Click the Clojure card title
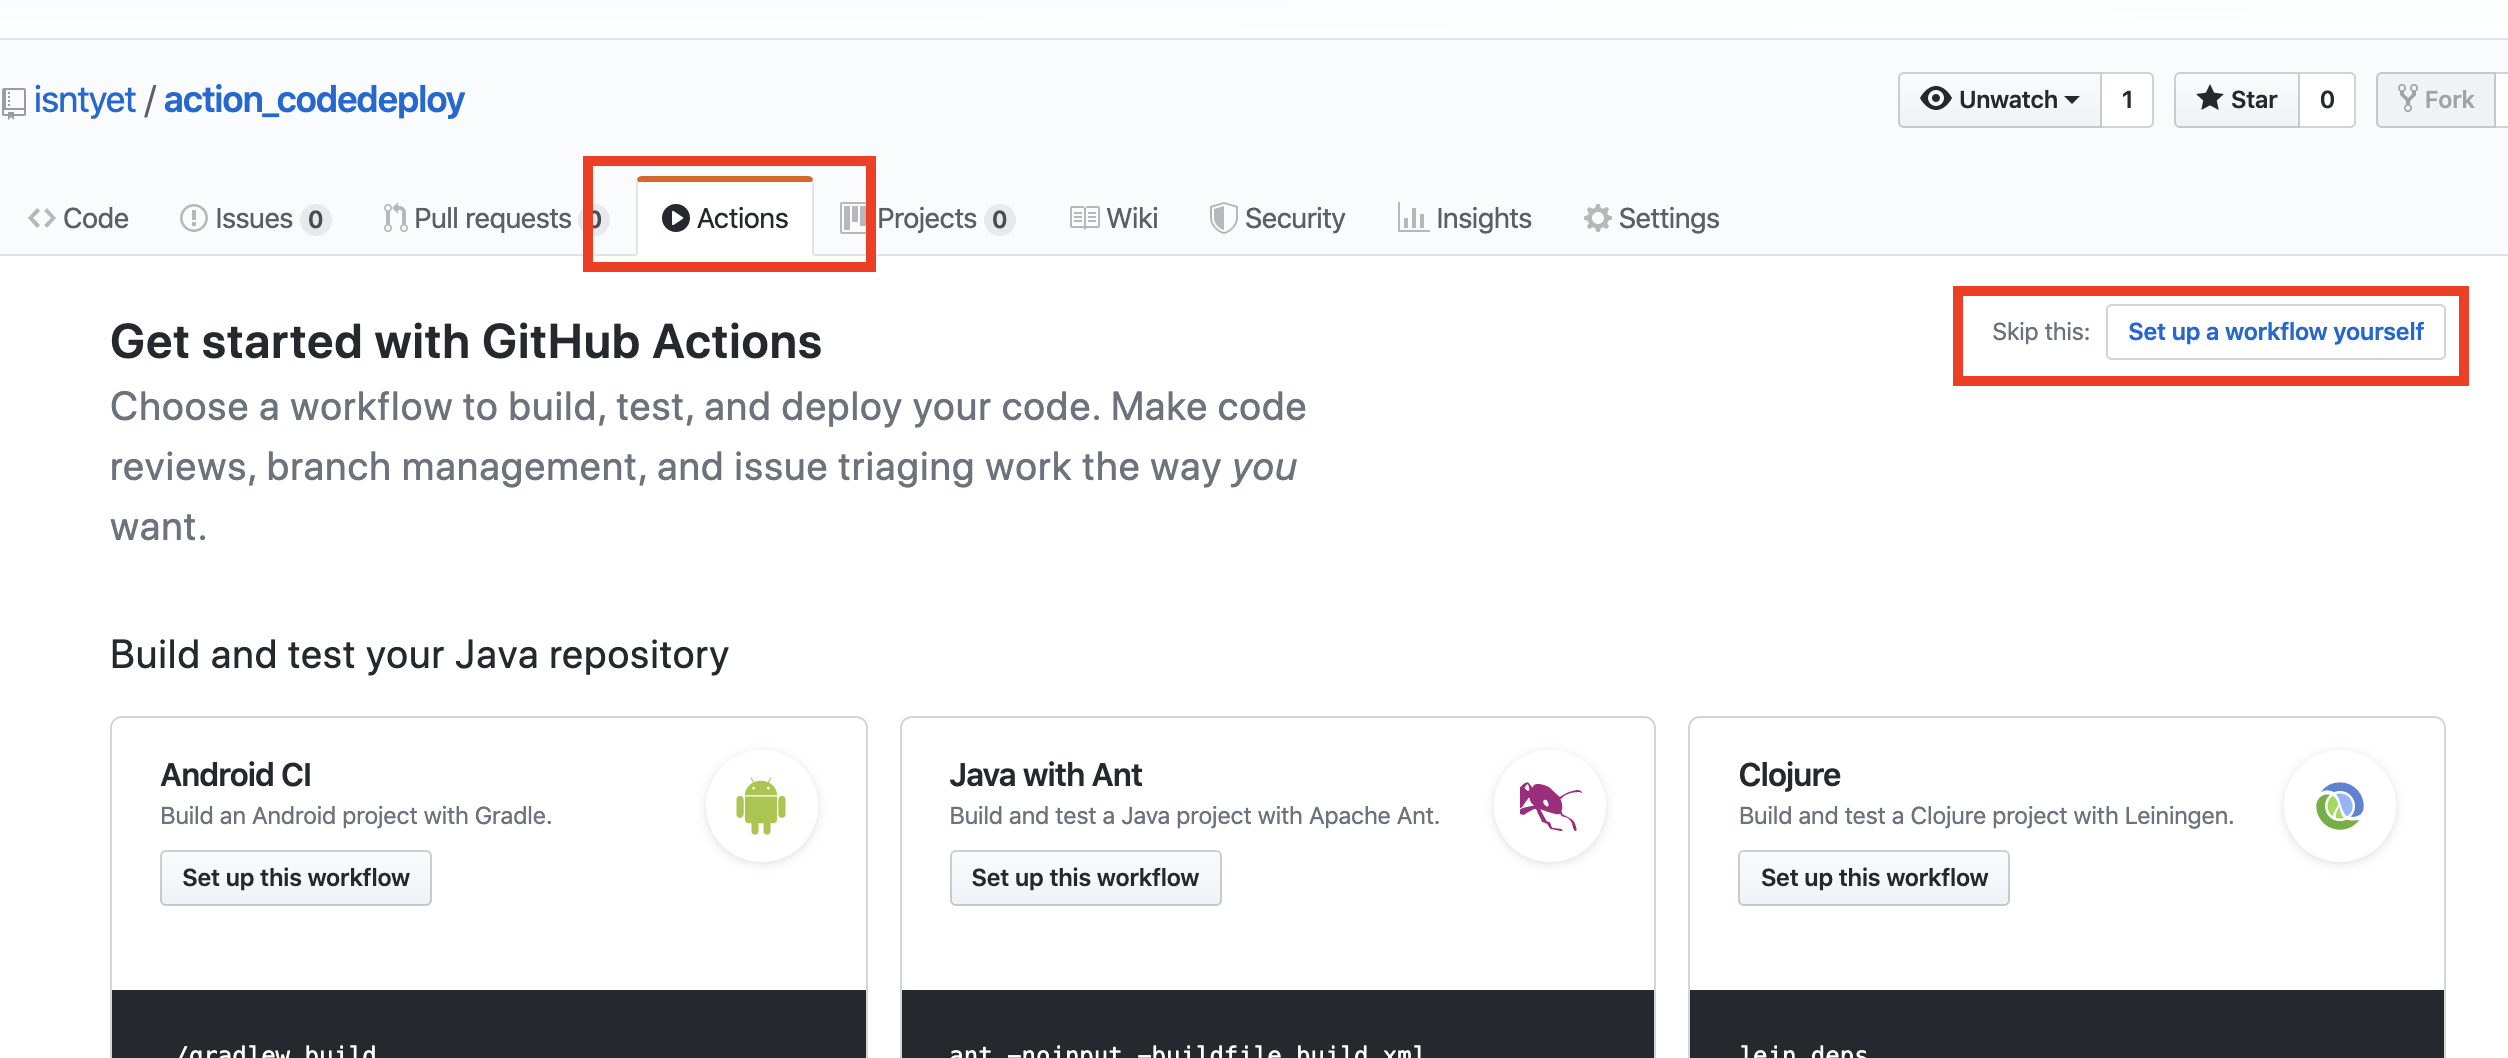Viewport: 2508px width, 1058px height. [1790, 775]
